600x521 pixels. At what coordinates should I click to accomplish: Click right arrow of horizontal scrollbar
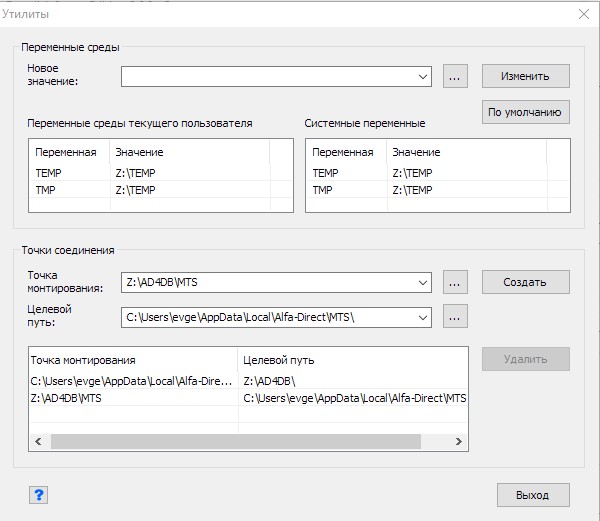pos(459,441)
